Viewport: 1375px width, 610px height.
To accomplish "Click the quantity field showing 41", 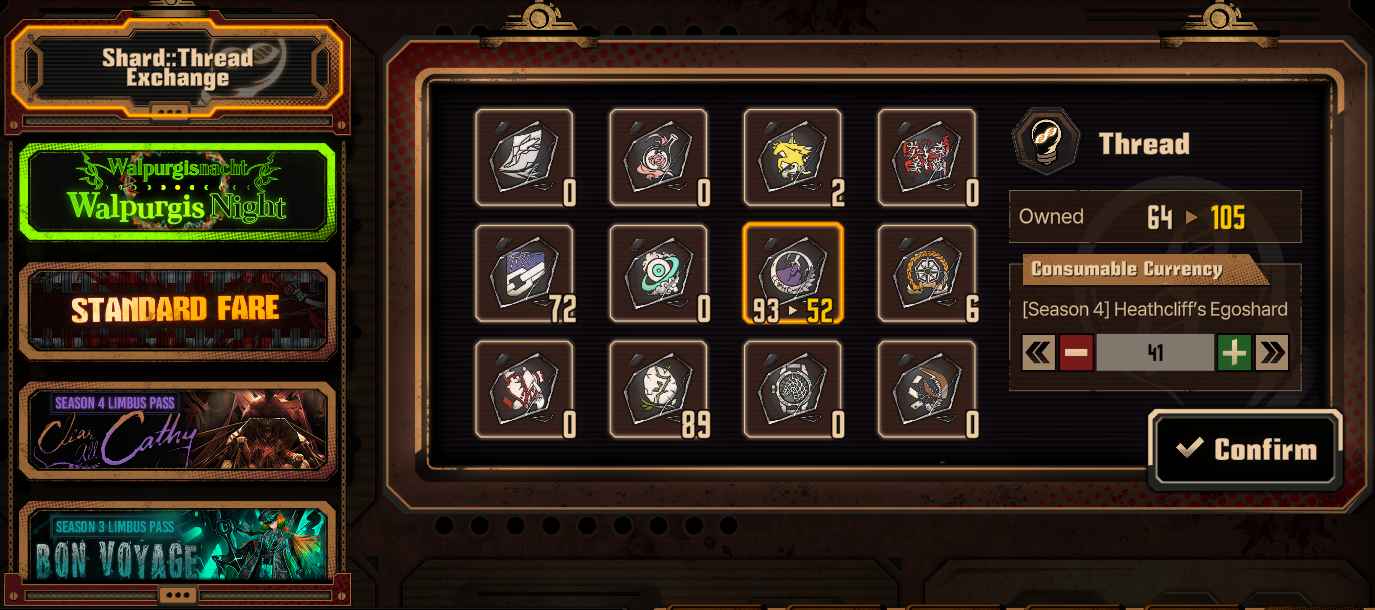I will [1155, 352].
